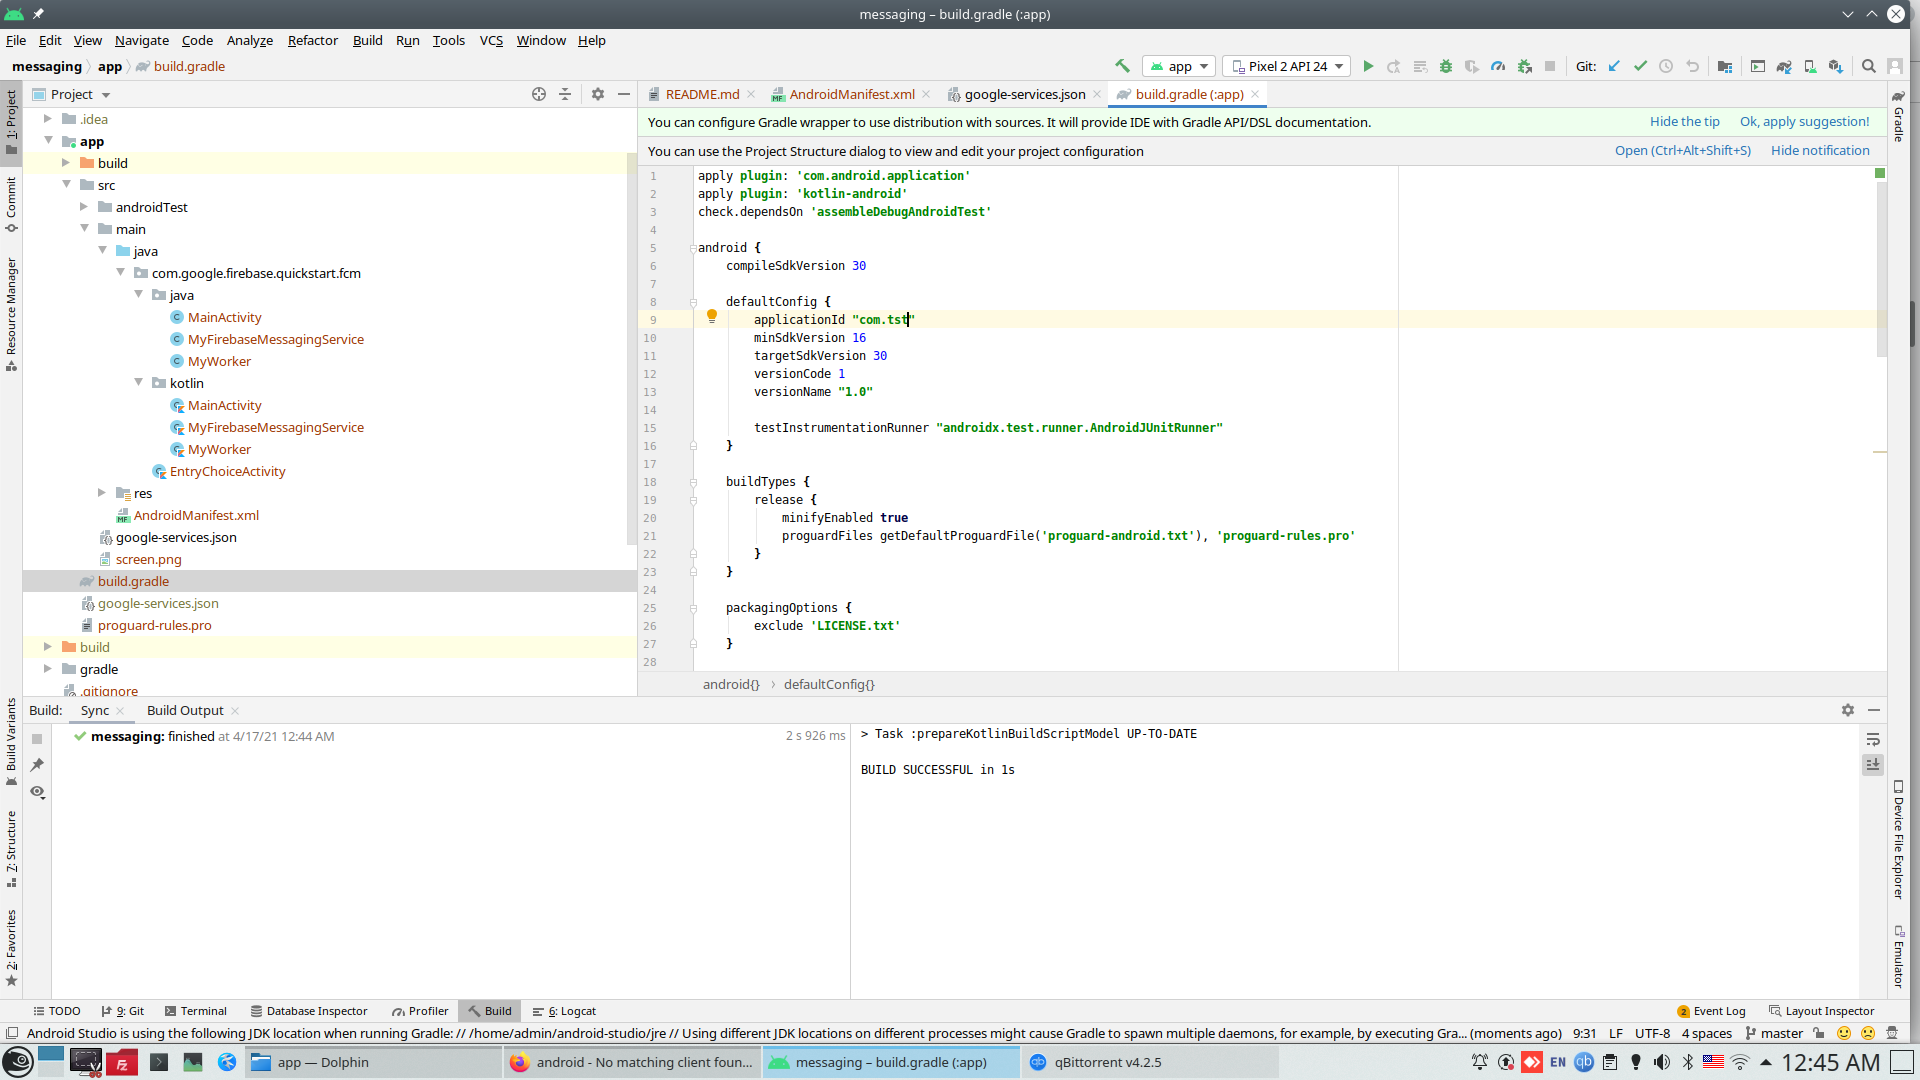Click Open (Ctrl+Alt+Shift+S) project structure link
This screenshot has width=1920, height=1080.
click(1682, 151)
